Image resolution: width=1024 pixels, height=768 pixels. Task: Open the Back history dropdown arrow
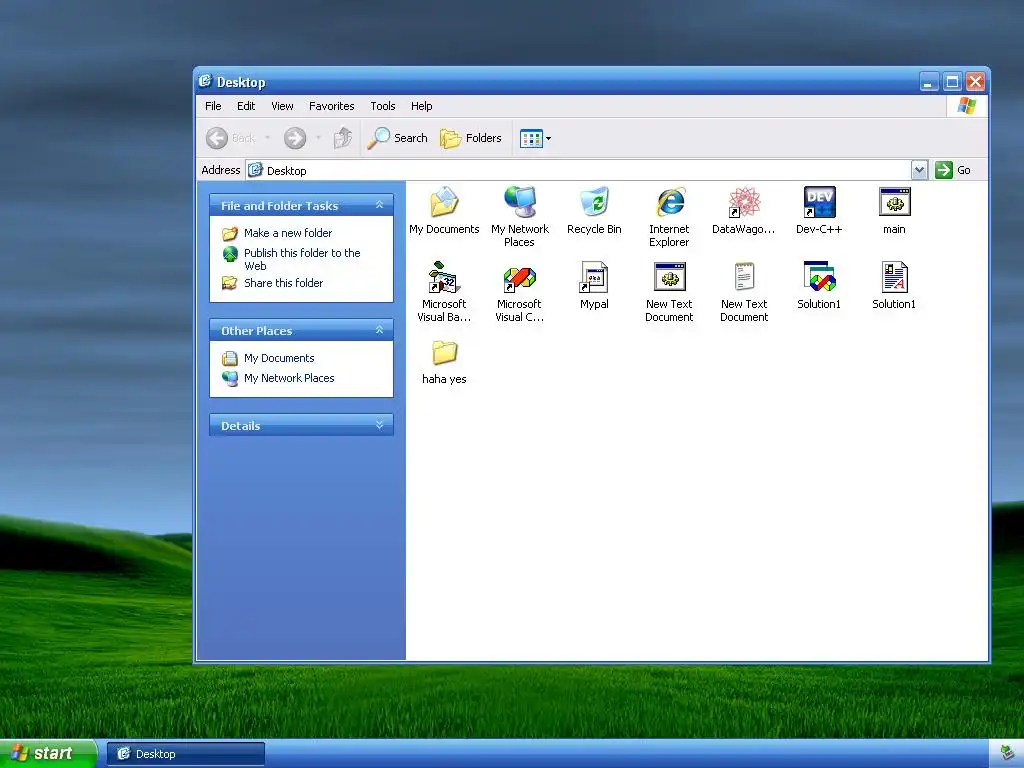coord(267,138)
